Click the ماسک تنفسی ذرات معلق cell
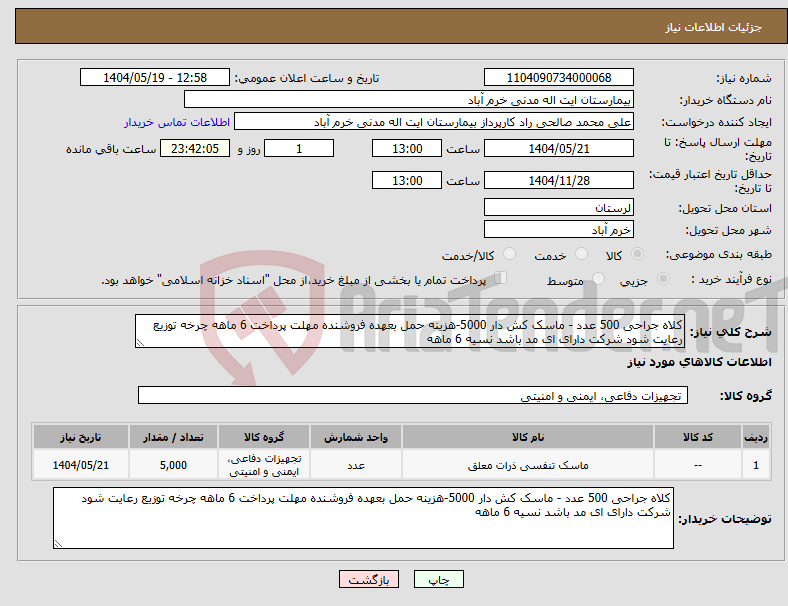The width and height of the screenshot is (788, 606). tap(528, 465)
